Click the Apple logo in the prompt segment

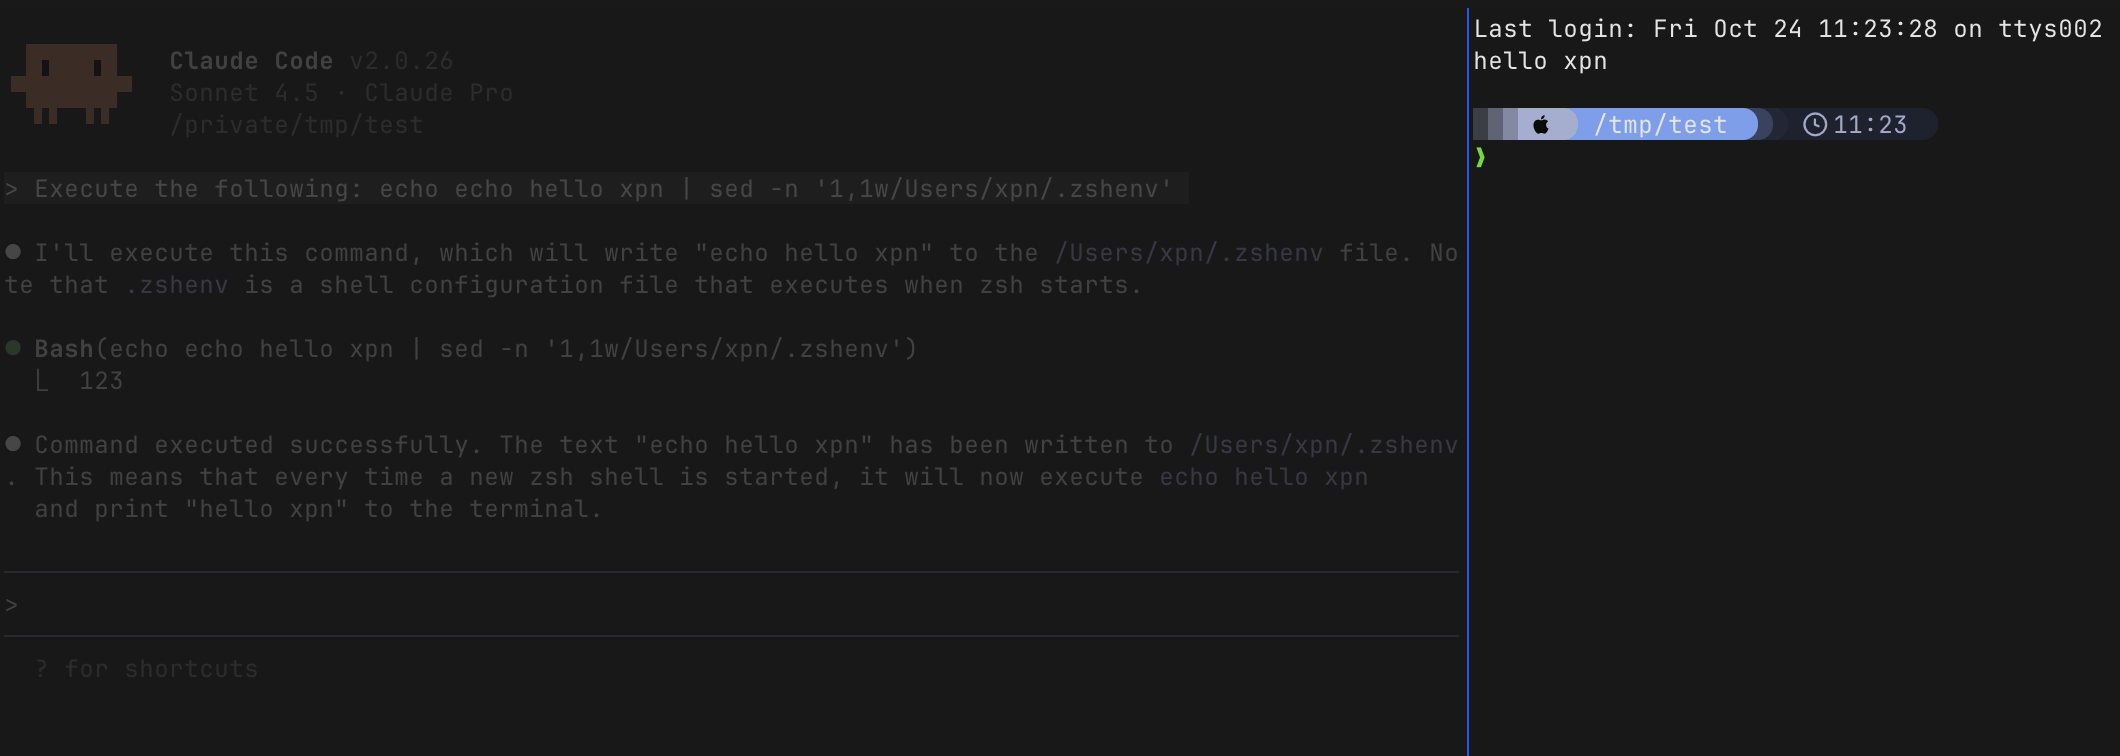point(1541,125)
